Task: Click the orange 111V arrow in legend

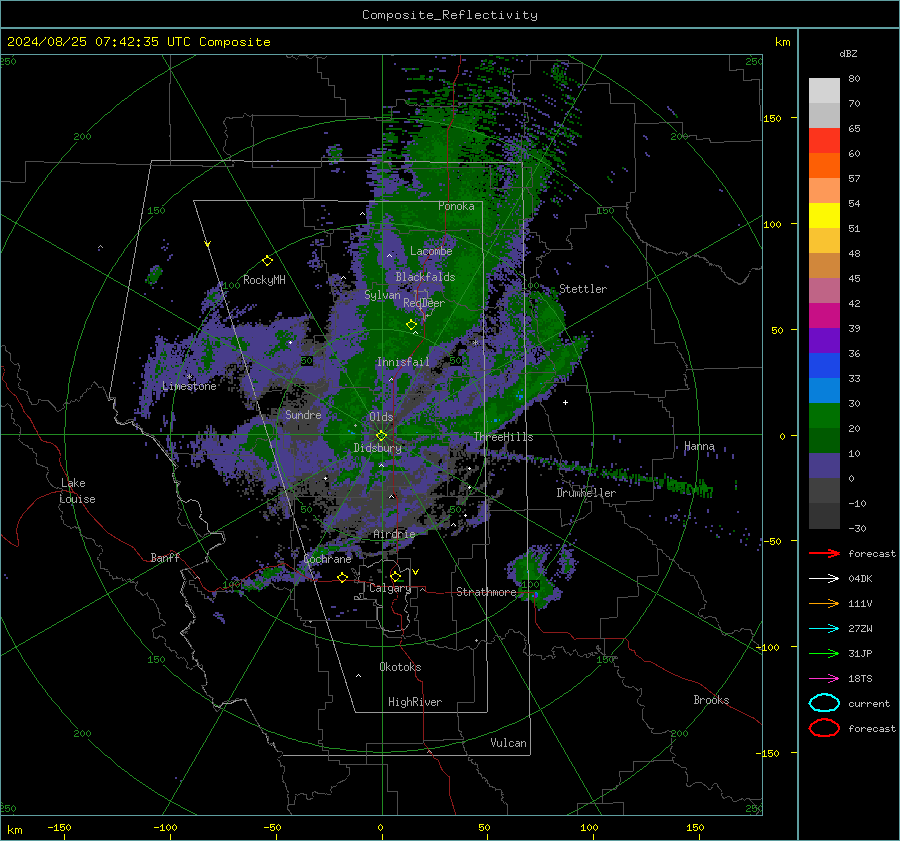Action: (824, 603)
